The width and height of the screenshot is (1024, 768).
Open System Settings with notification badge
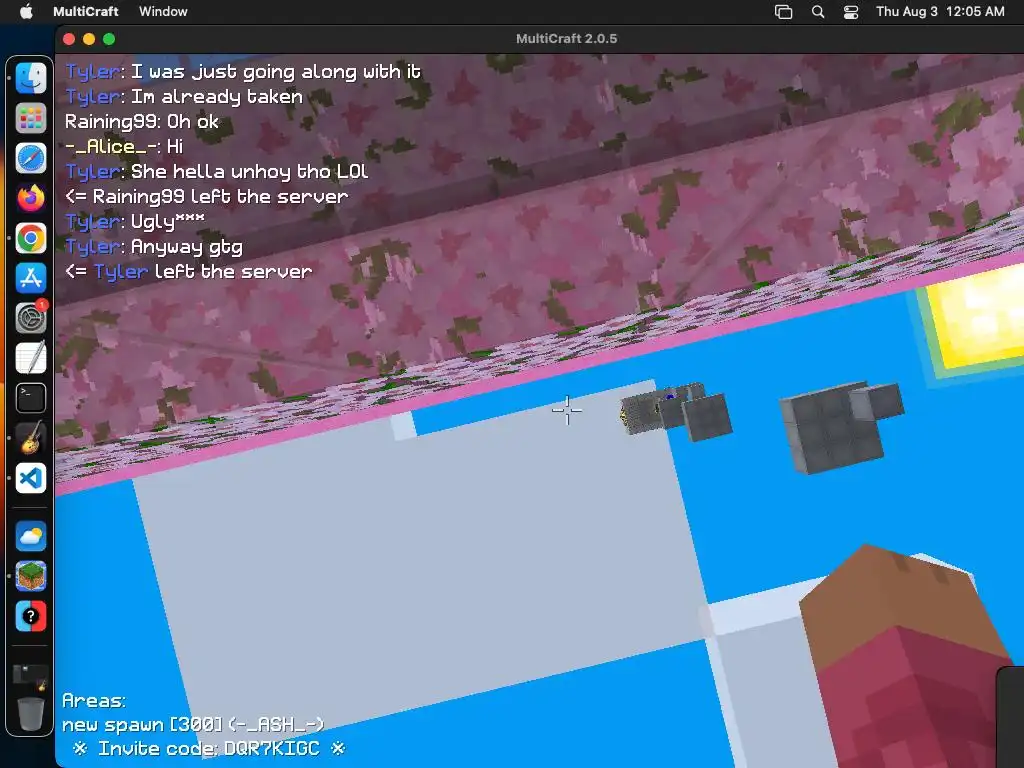pyautogui.click(x=31, y=318)
